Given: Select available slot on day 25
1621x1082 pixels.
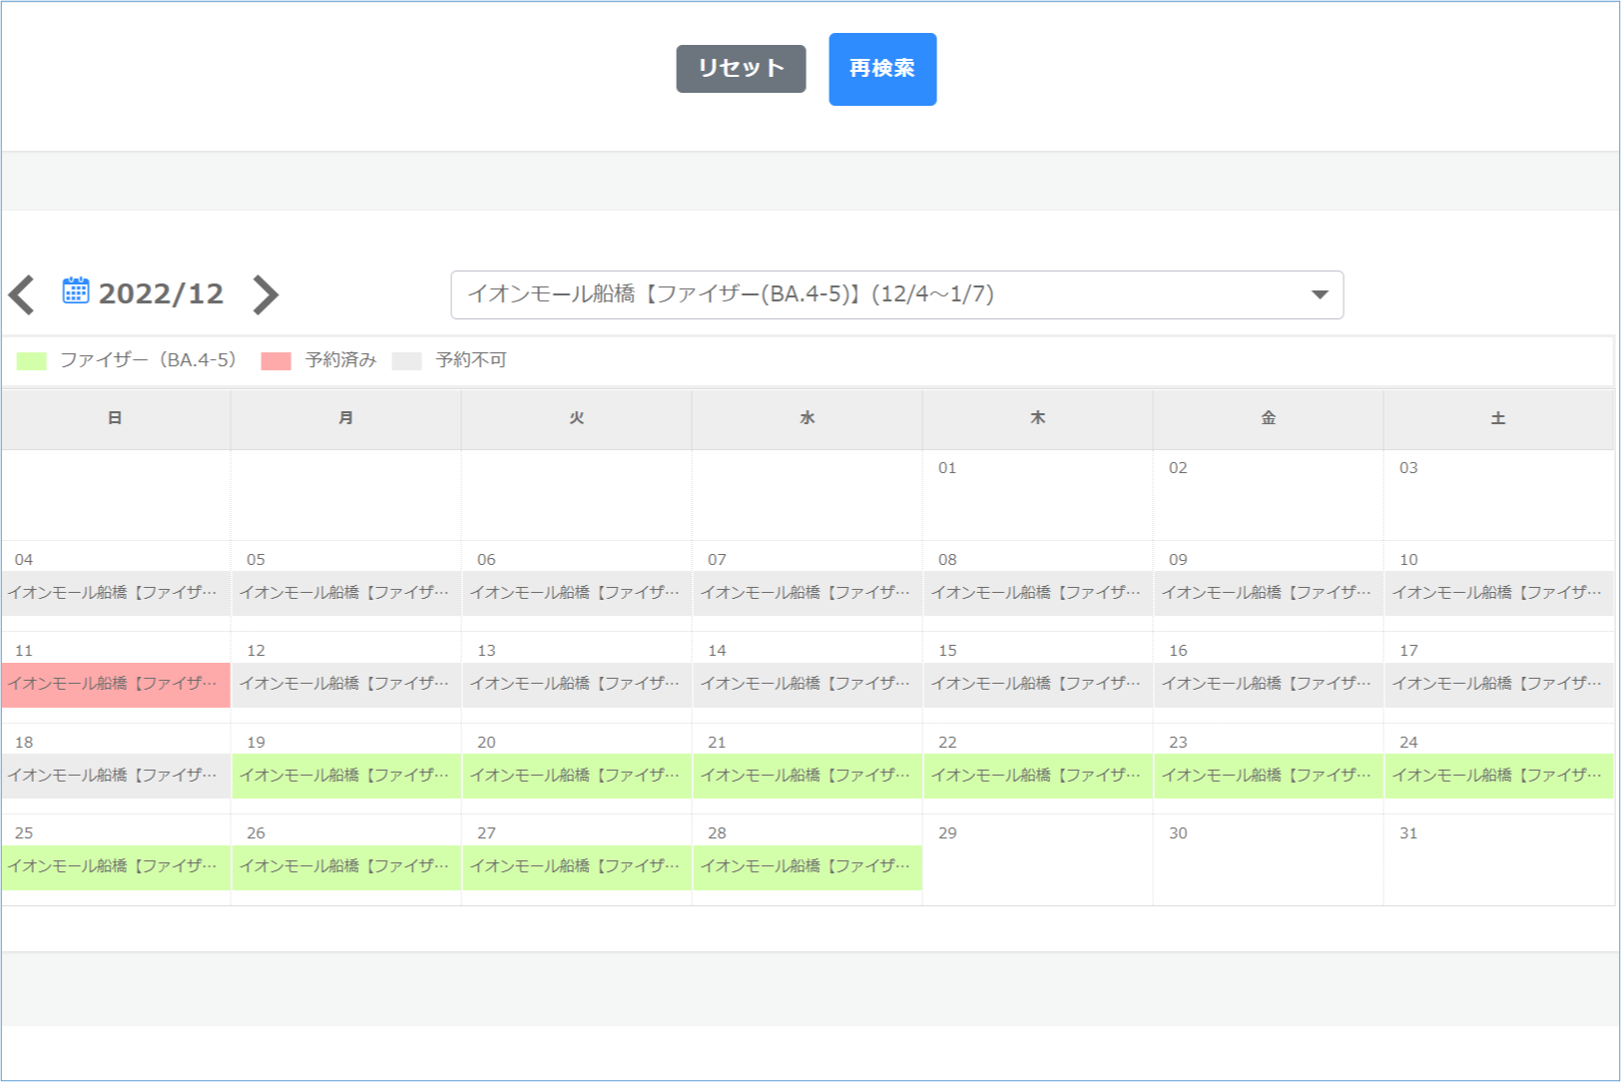Looking at the screenshot, I should click(116, 867).
